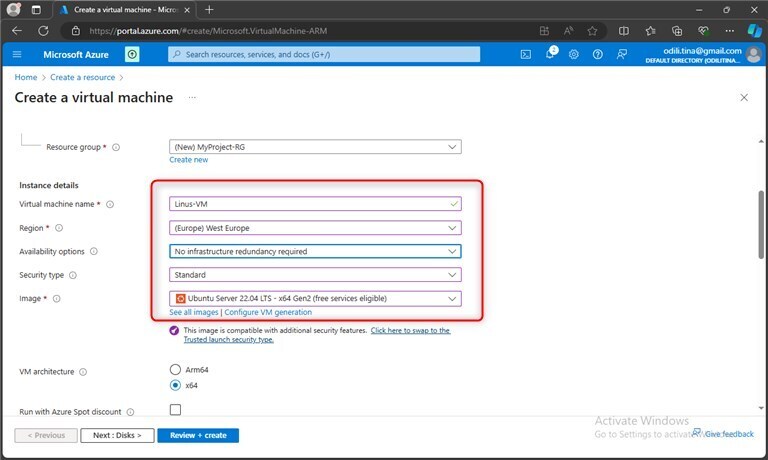Open the browser profile icon in the title bar
This screenshot has width=768, height=460.
14,9
